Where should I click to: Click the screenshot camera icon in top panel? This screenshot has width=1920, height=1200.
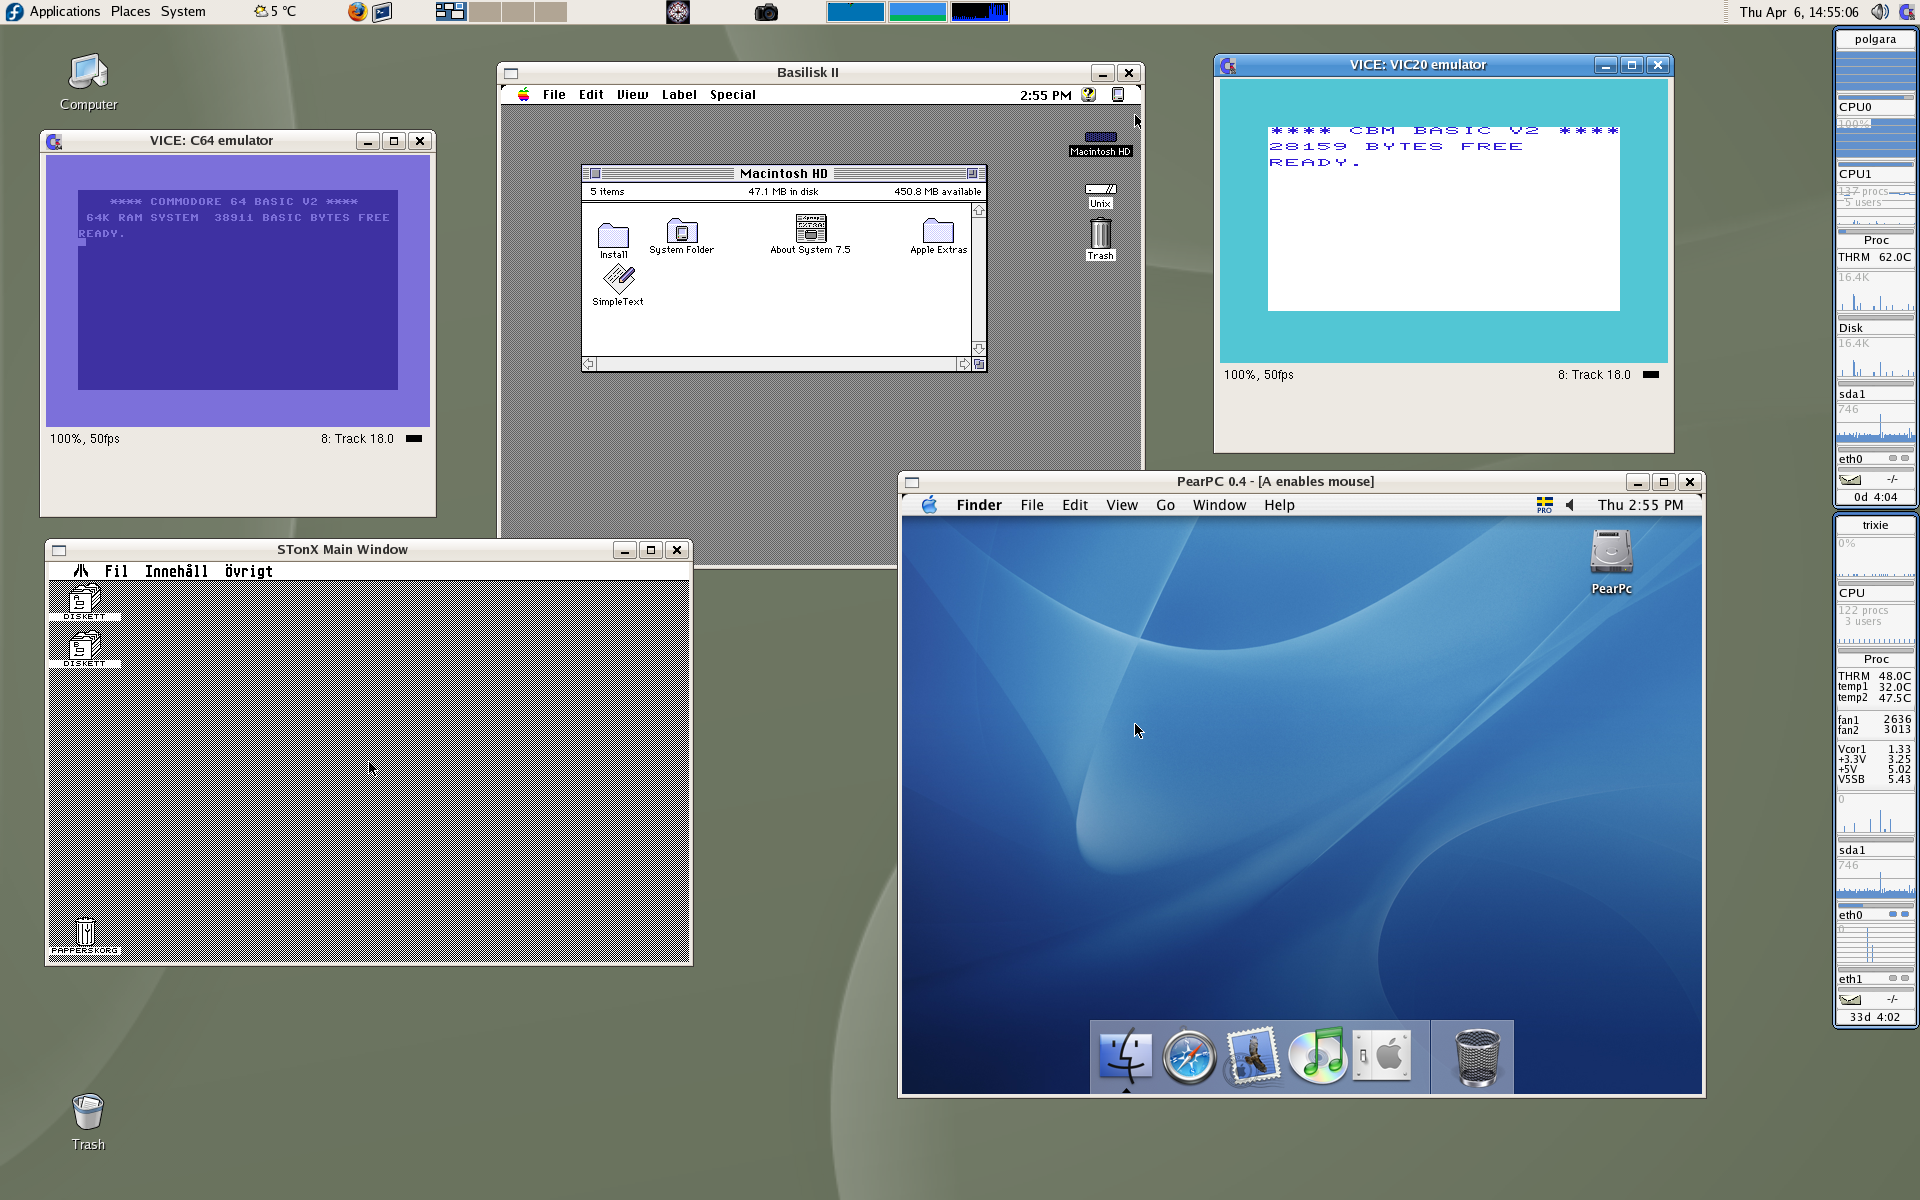(x=766, y=12)
